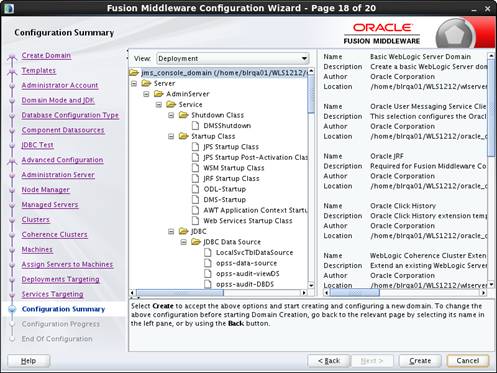The width and height of the screenshot is (497, 373).
Task: Select the current Configuration Summary step
Action: (x=63, y=309)
